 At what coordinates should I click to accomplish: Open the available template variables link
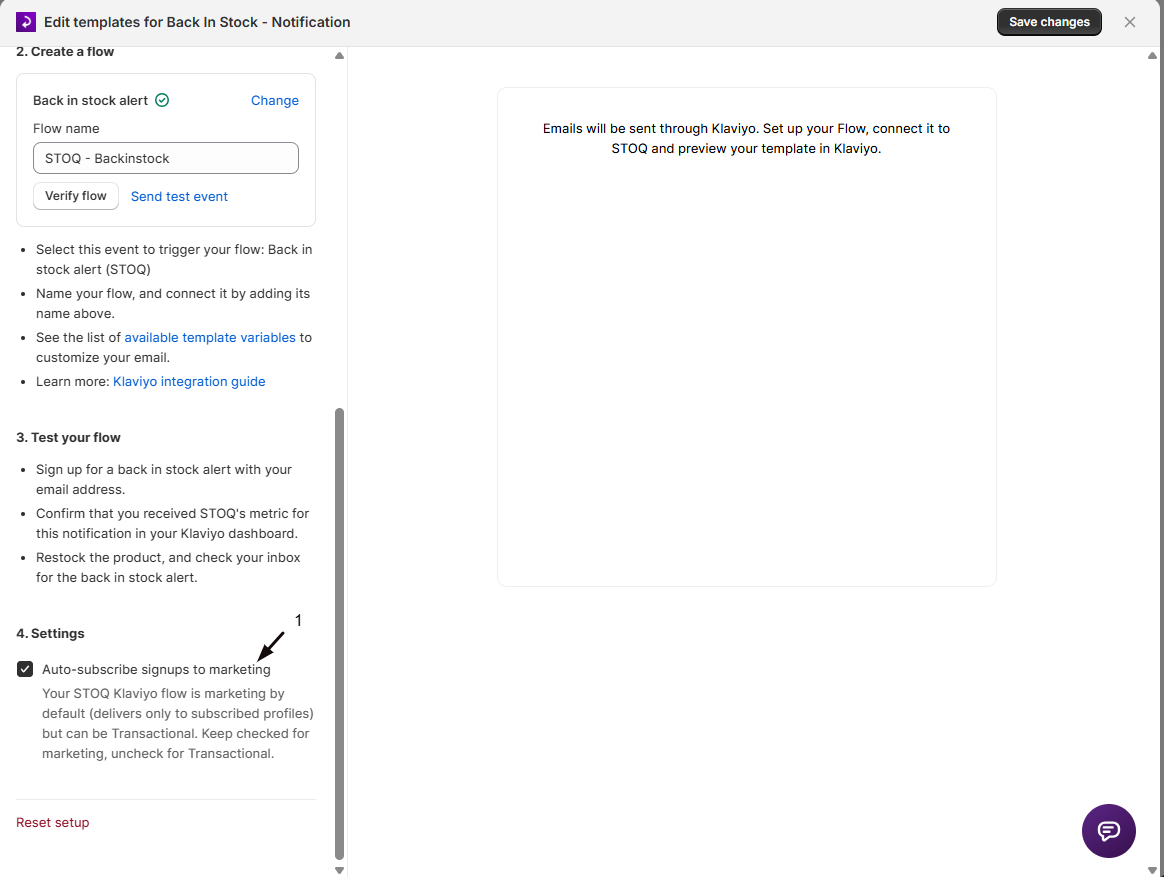click(x=210, y=337)
